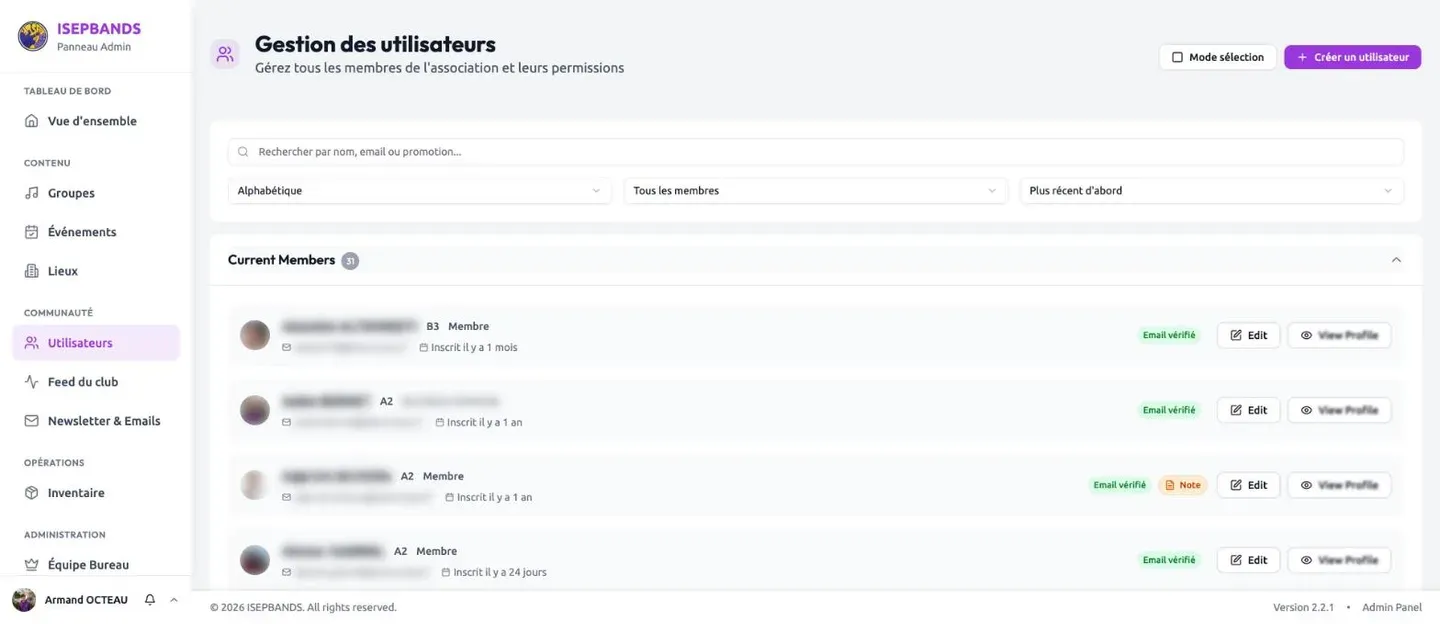Image resolution: width=1440 pixels, height=624 pixels.
Task: Click Email vérifié badge beside the Note badge
Action: pyautogui.click(x=1120, y=485)
